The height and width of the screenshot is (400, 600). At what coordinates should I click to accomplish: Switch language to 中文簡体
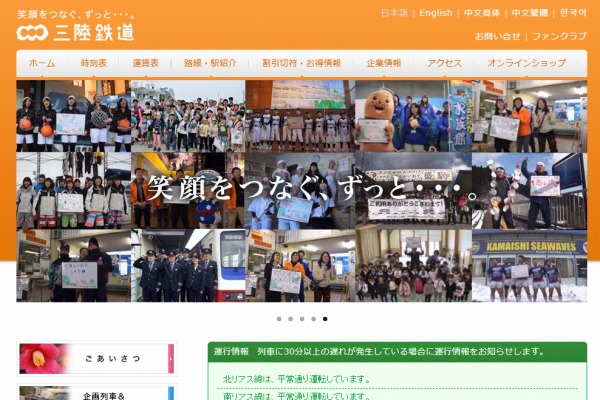point(482,13)
